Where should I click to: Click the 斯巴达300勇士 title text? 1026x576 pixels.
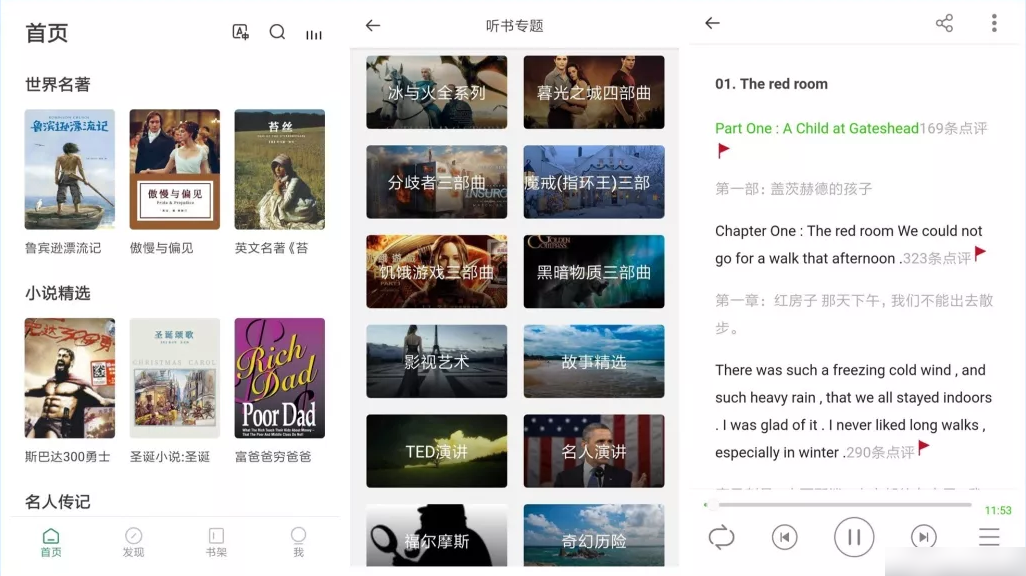point(67,457)
